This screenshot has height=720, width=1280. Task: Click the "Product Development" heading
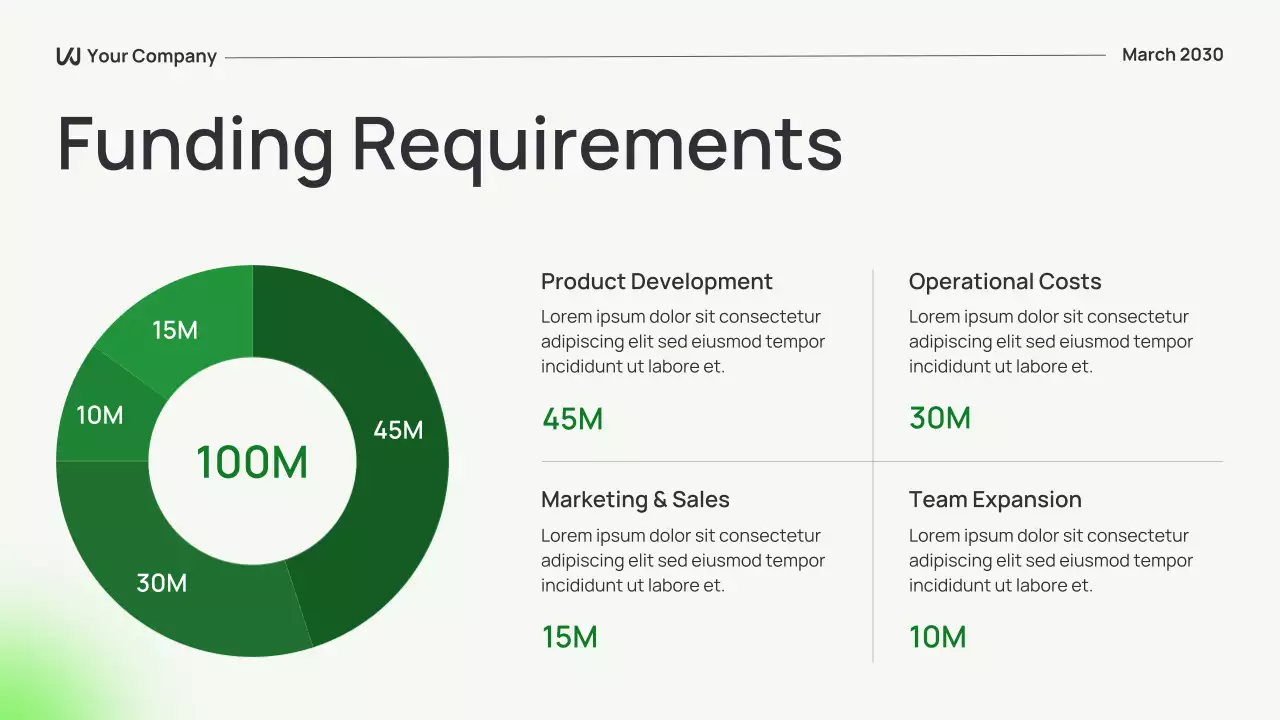click(x=656, y=281)
